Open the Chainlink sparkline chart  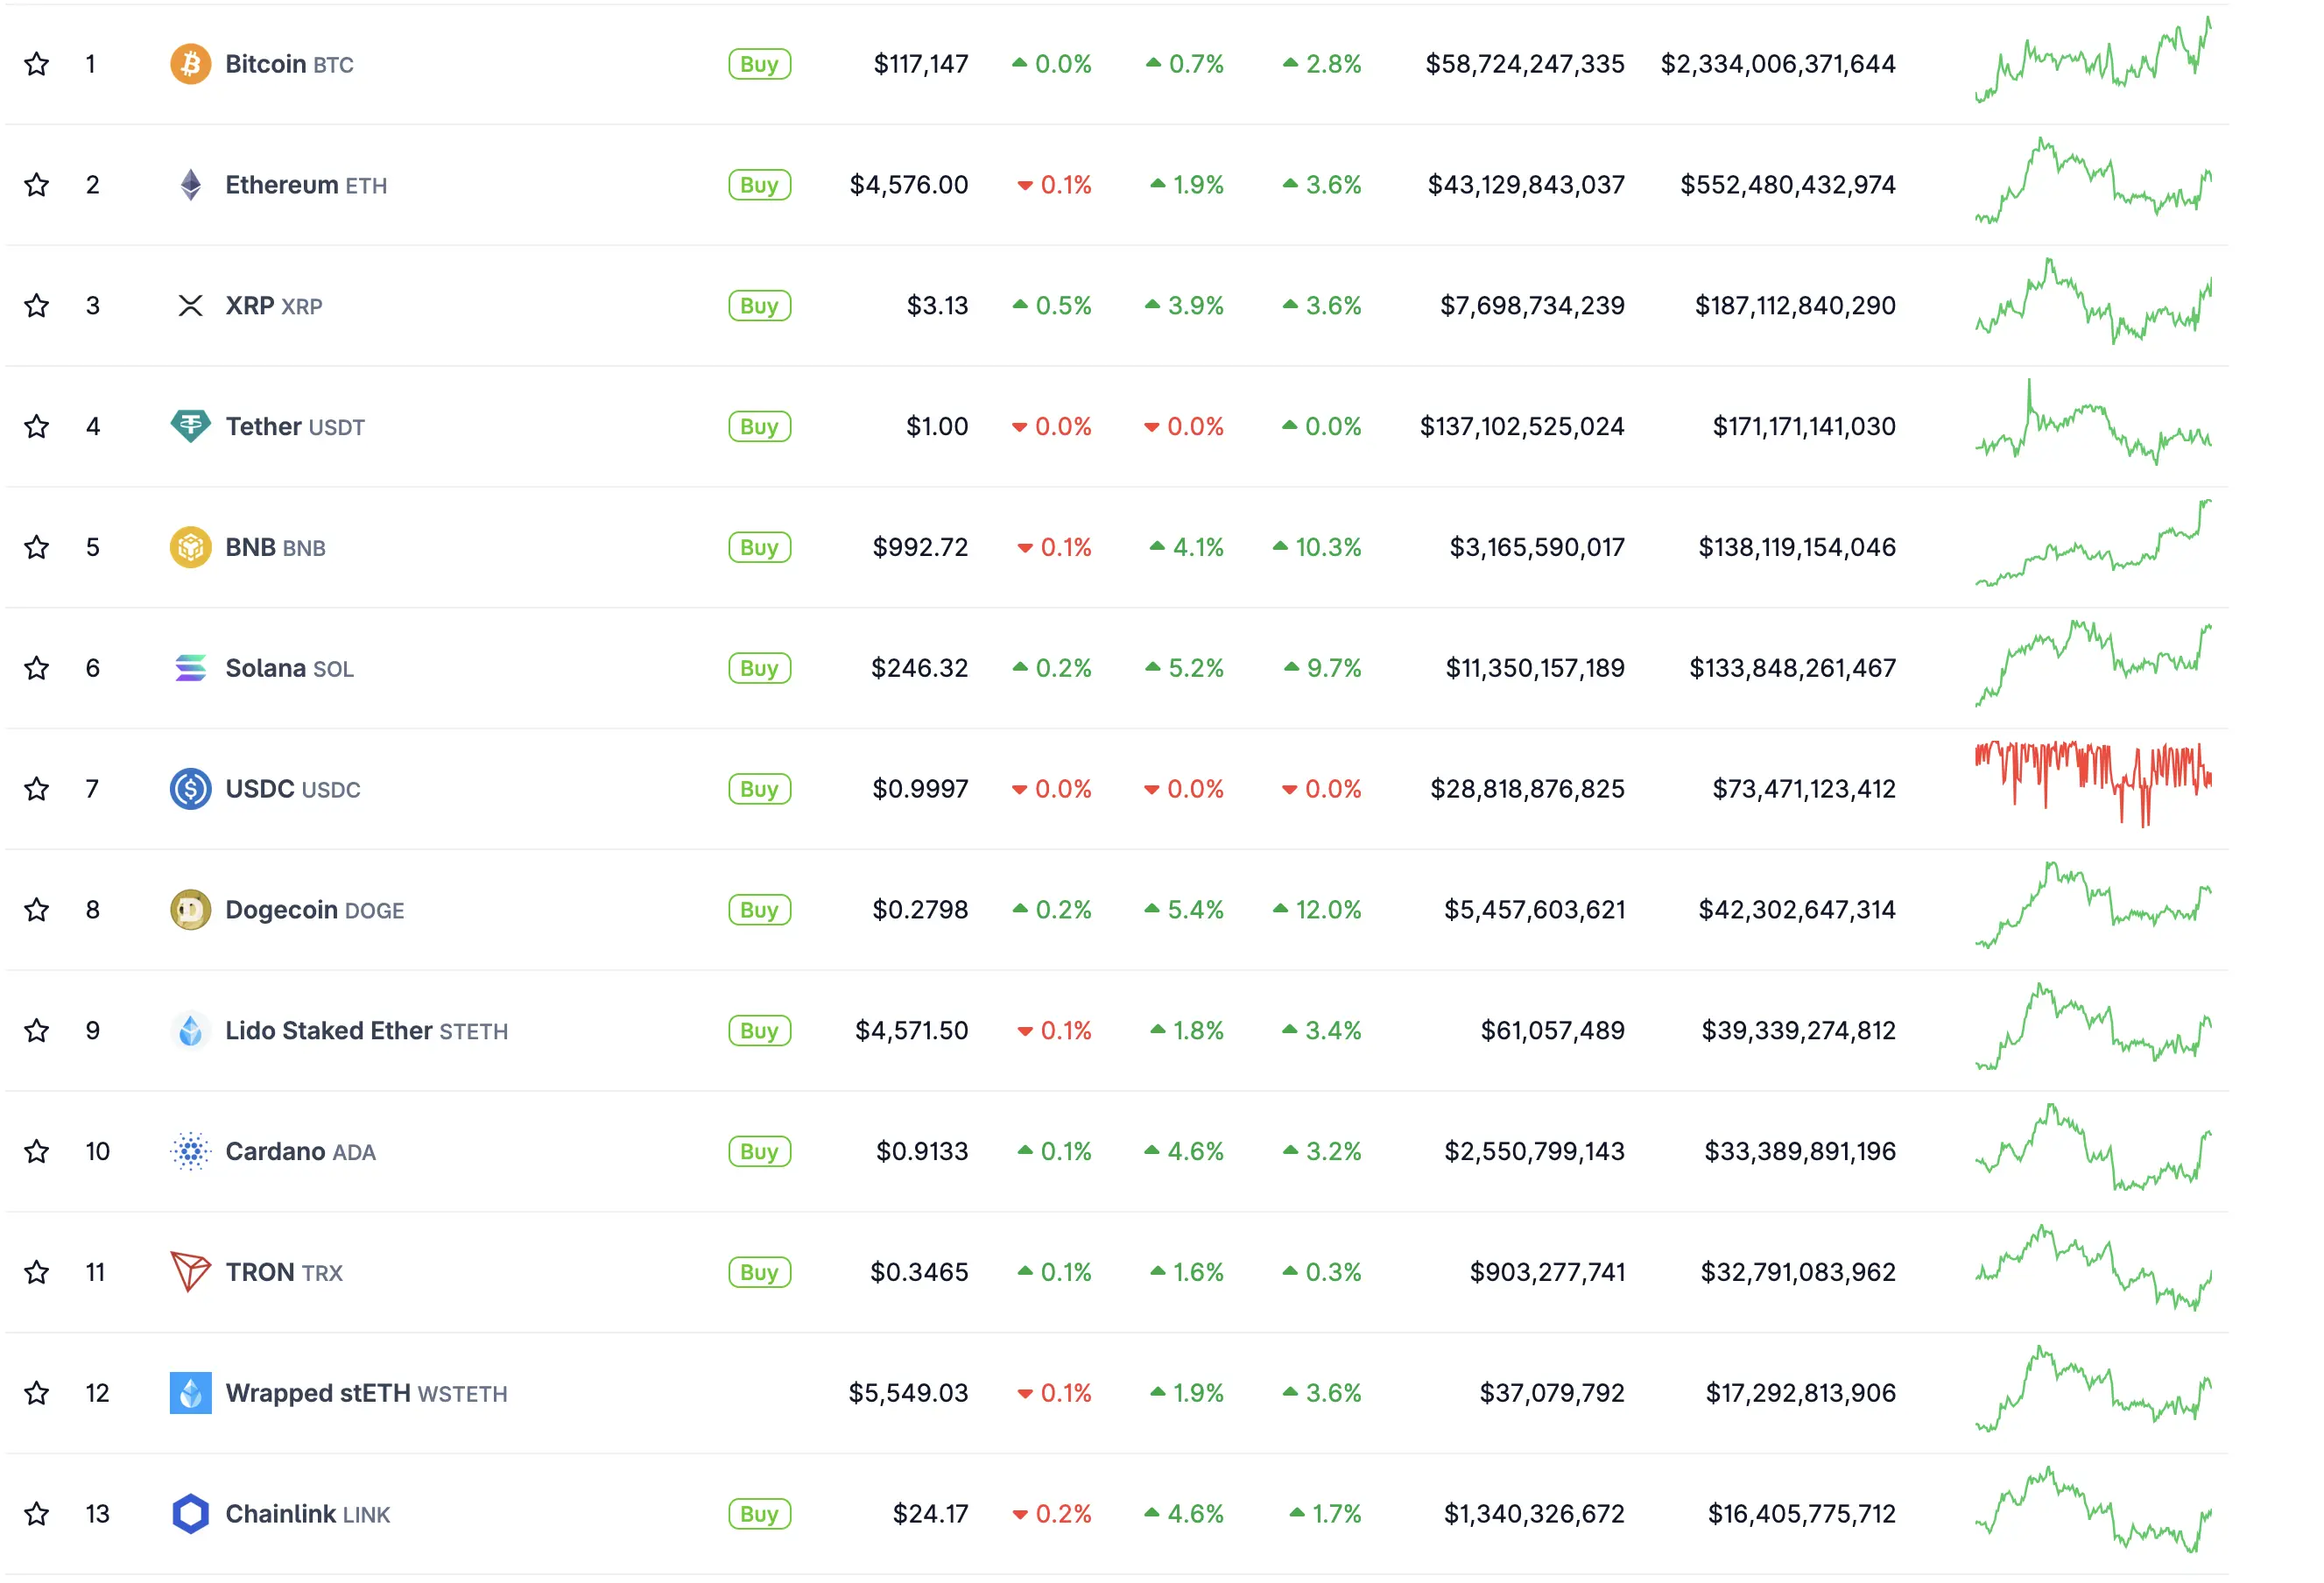[x=2094, y=1510]
